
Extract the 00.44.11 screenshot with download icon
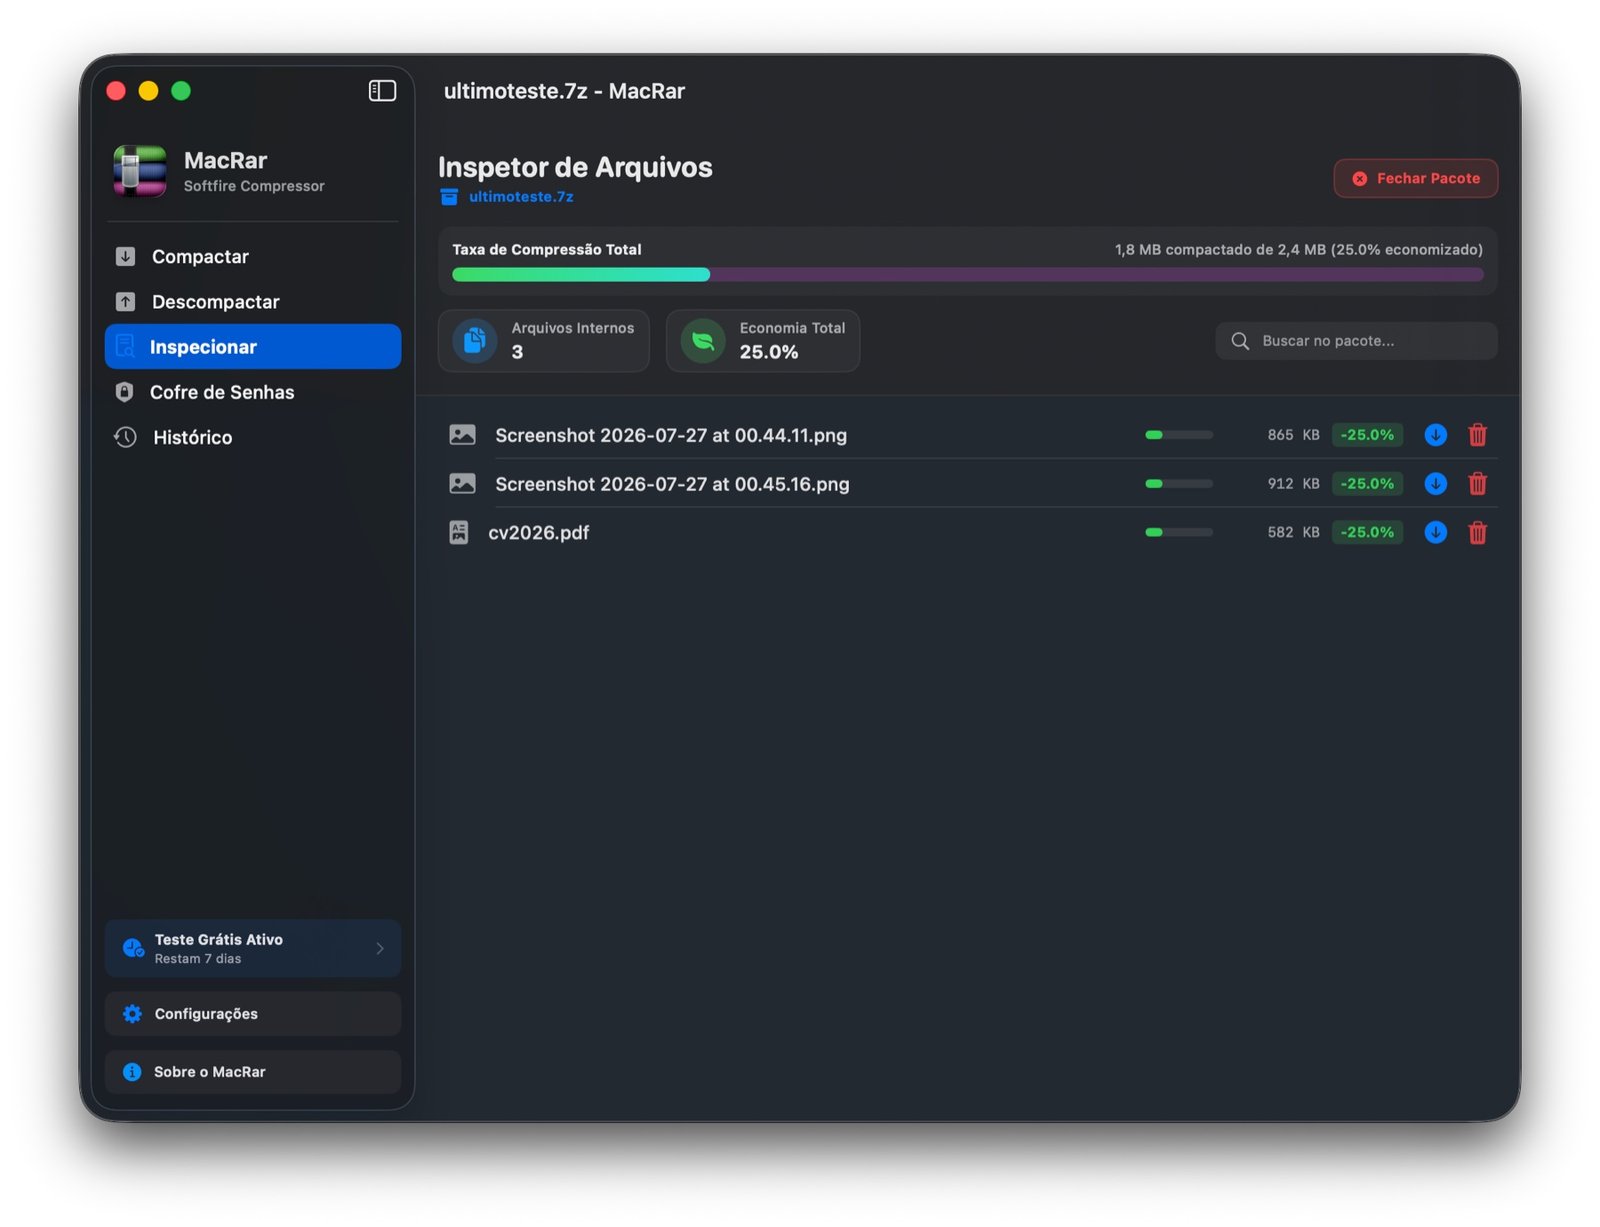coord(1435,435)
